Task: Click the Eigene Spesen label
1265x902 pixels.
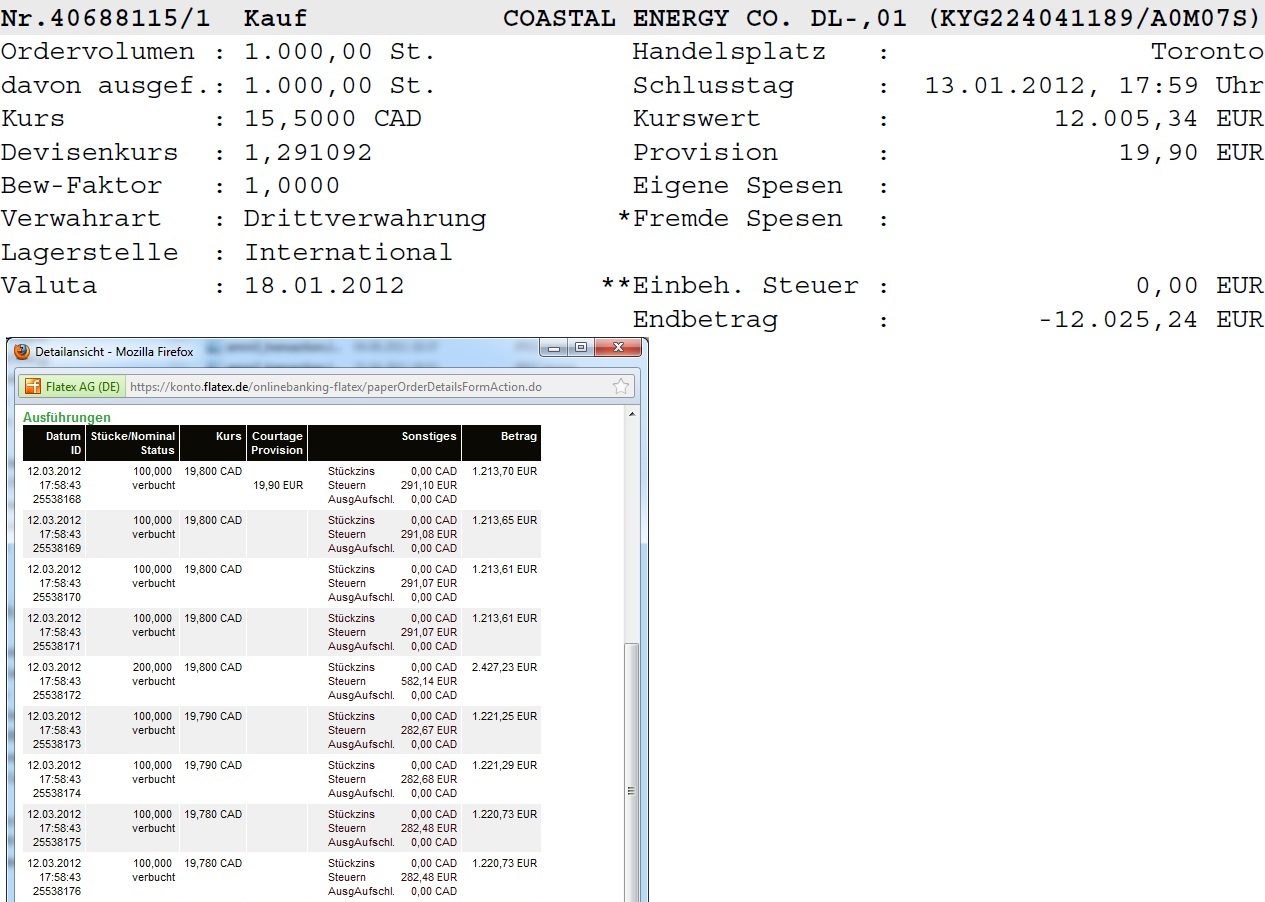Action: click(x=738, y=185)
